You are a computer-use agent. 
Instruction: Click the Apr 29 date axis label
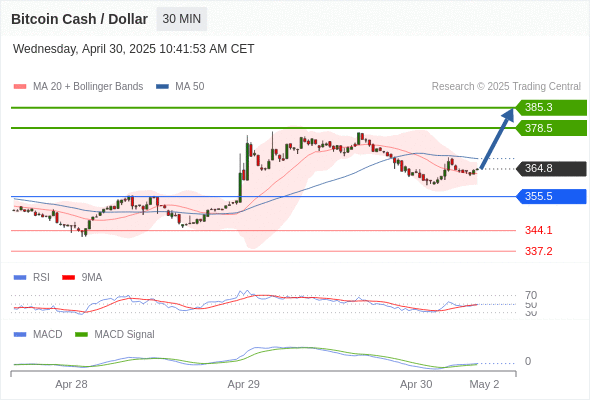243,384
